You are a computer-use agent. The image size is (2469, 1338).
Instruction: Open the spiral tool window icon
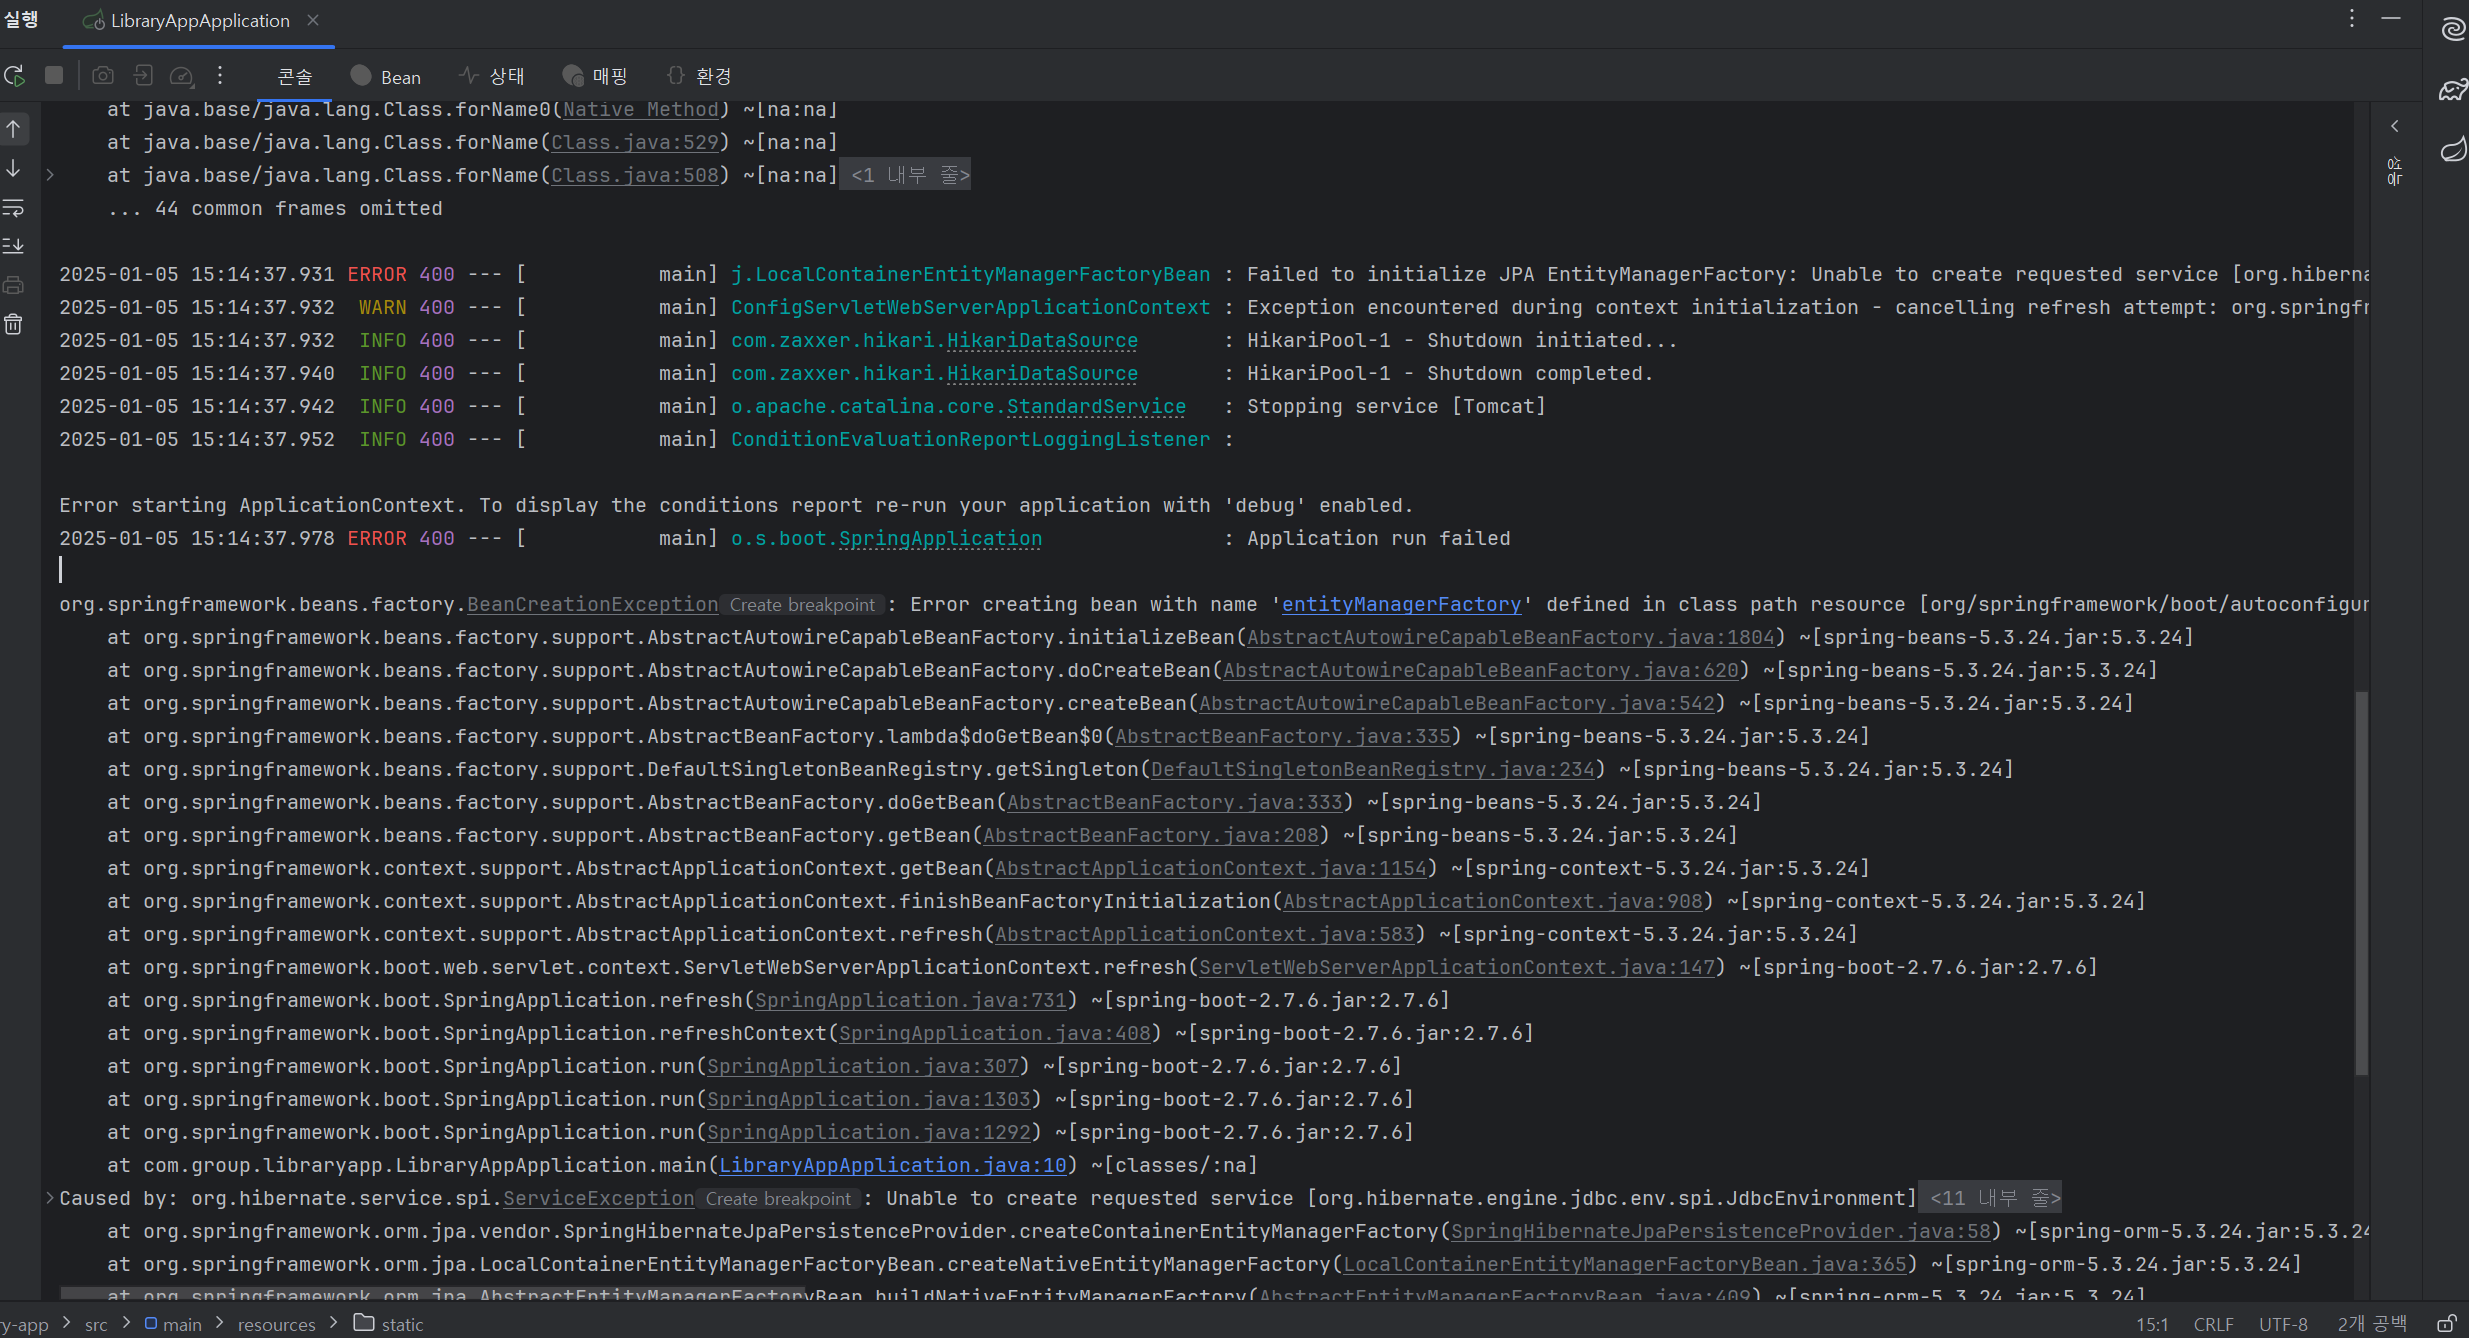tap(2453, 29)
